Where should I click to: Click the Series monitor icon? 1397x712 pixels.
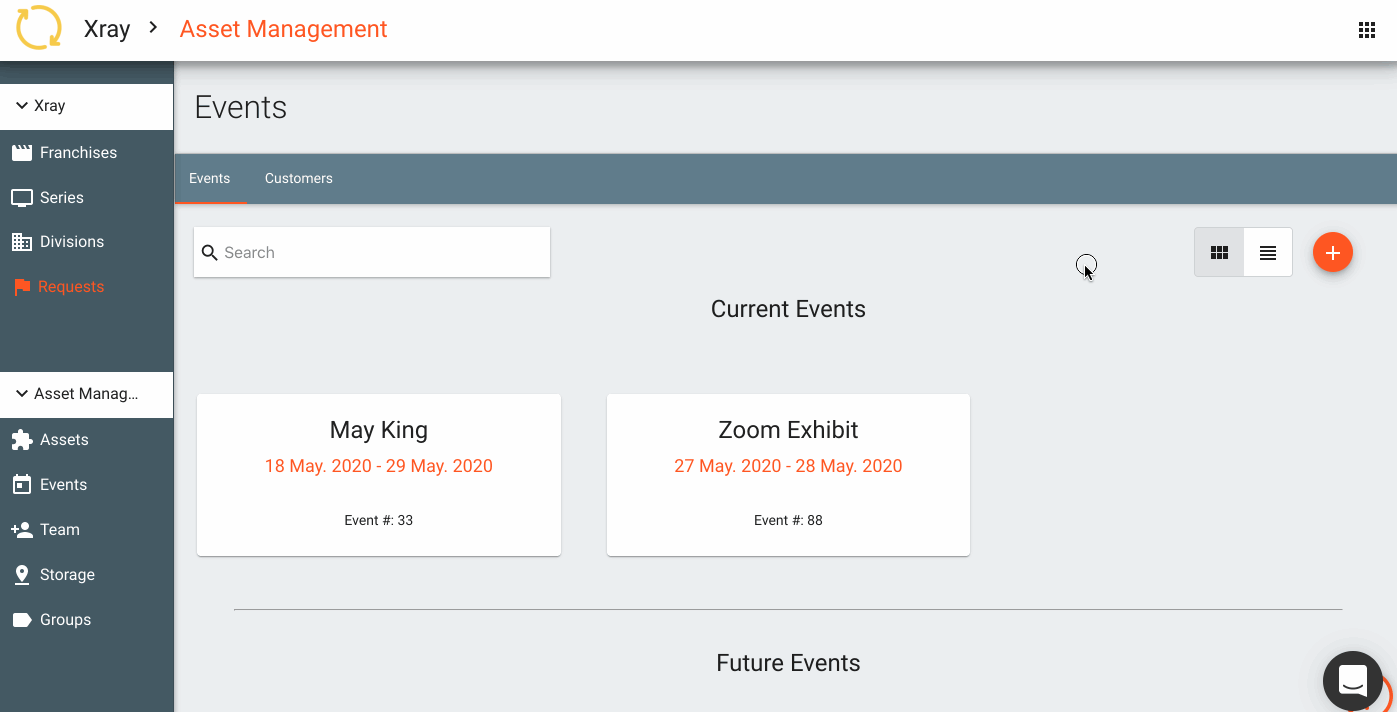pos(22,198)
